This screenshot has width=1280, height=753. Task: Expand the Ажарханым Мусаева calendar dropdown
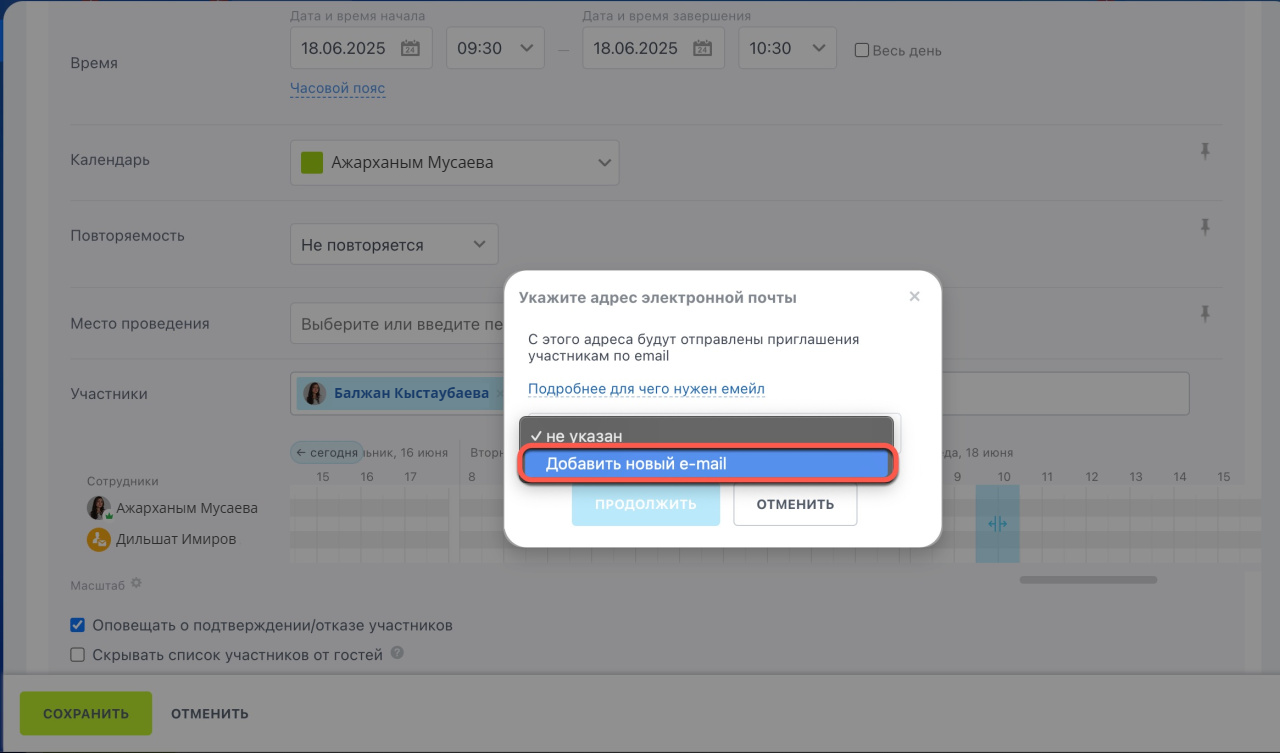pos(455,162)
